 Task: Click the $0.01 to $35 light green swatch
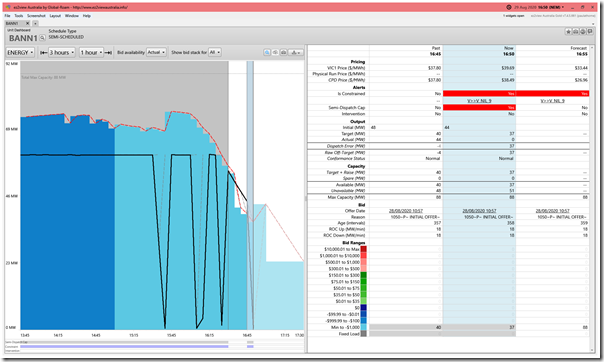[363, 301]
